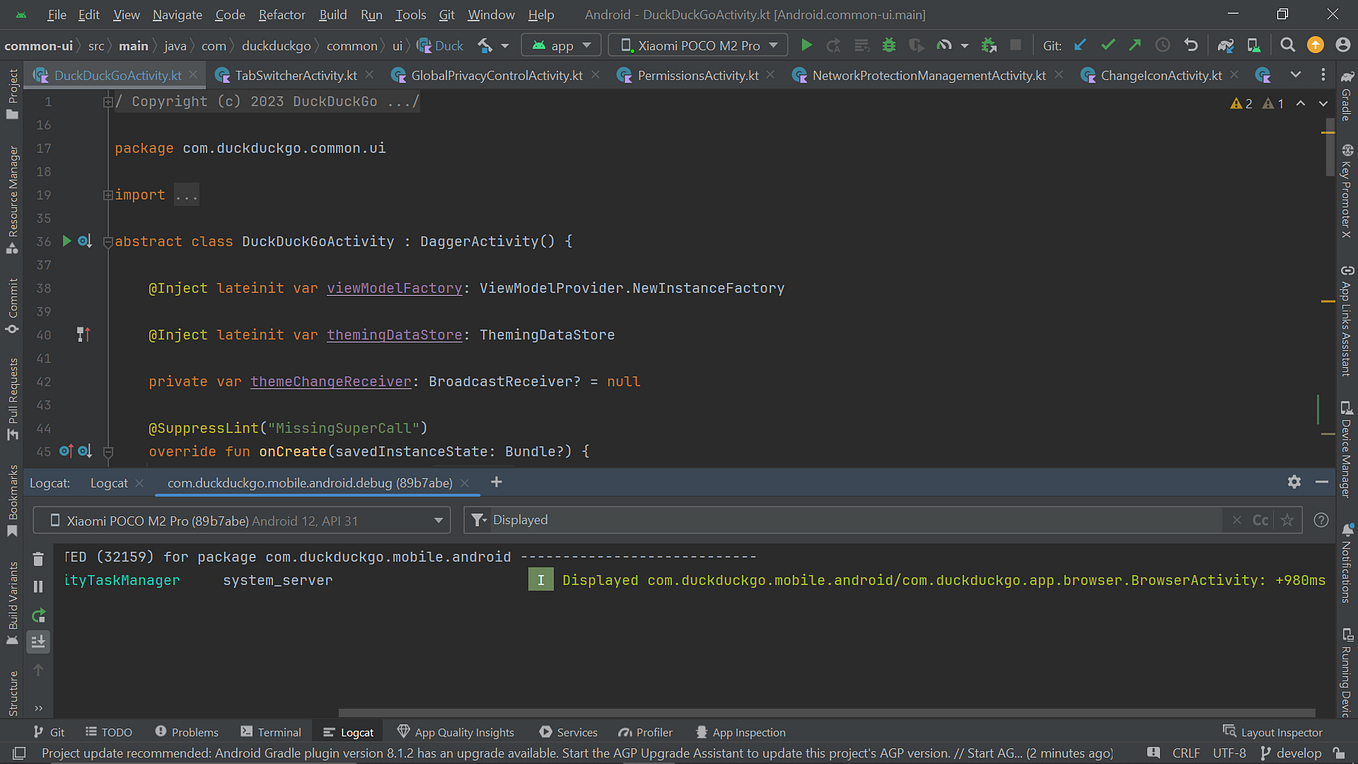
Task: Clear logcat with the trash icon
Action: coord(38,559)
